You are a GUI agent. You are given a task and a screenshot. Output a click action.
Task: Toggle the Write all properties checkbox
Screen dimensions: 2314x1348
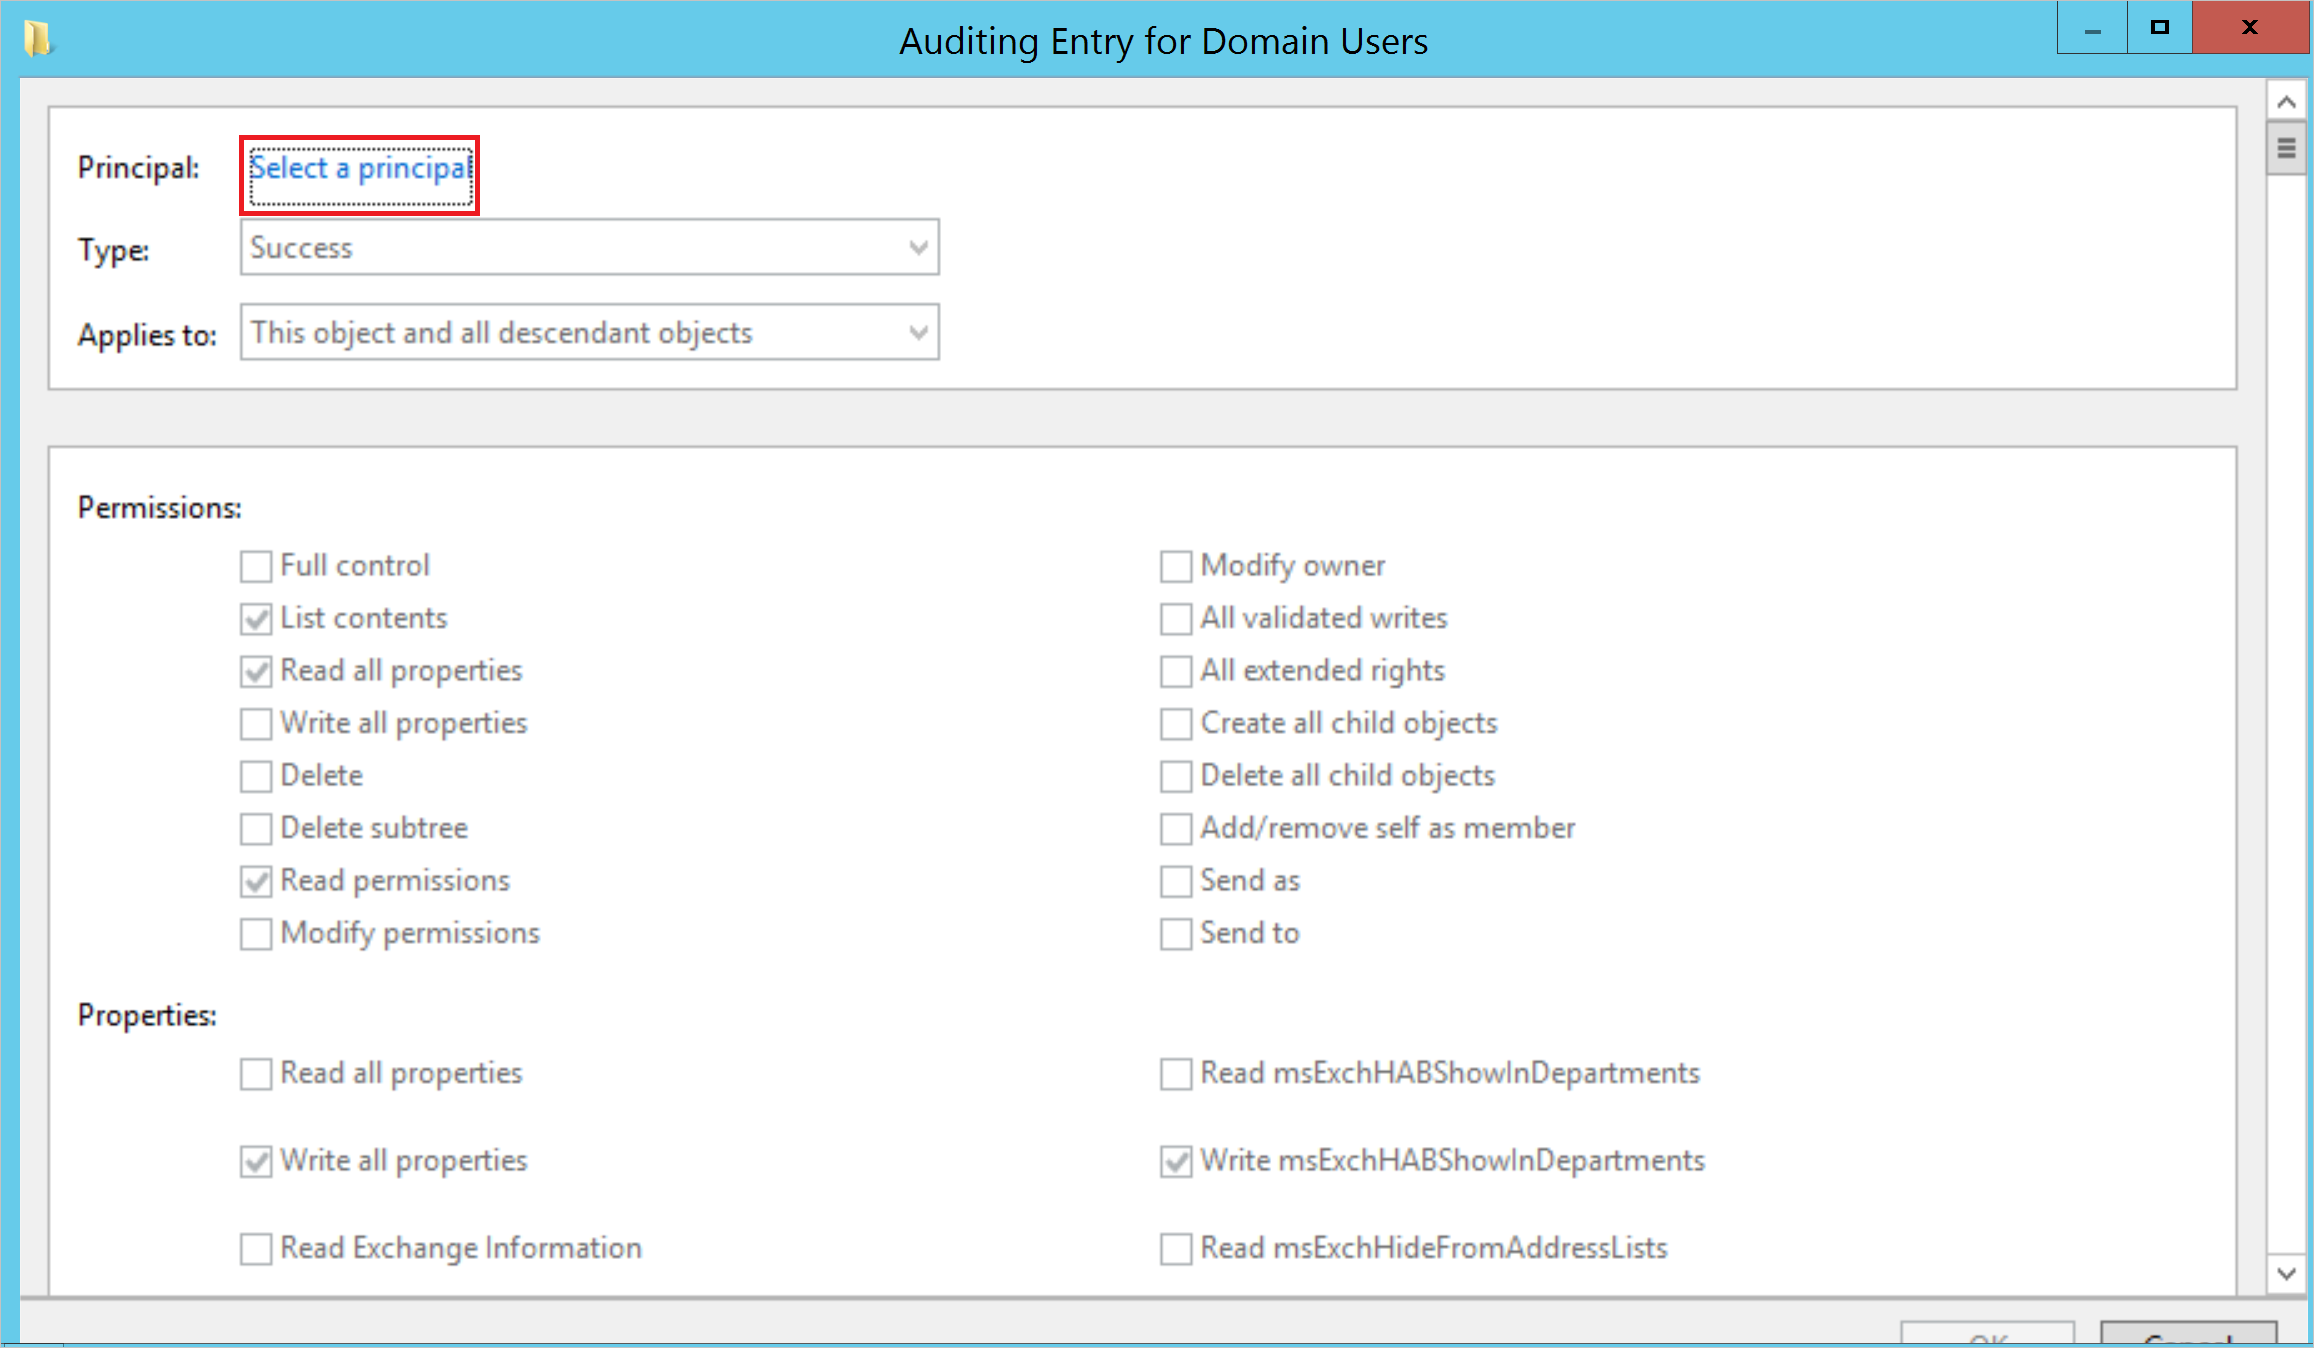coord(258,722)
